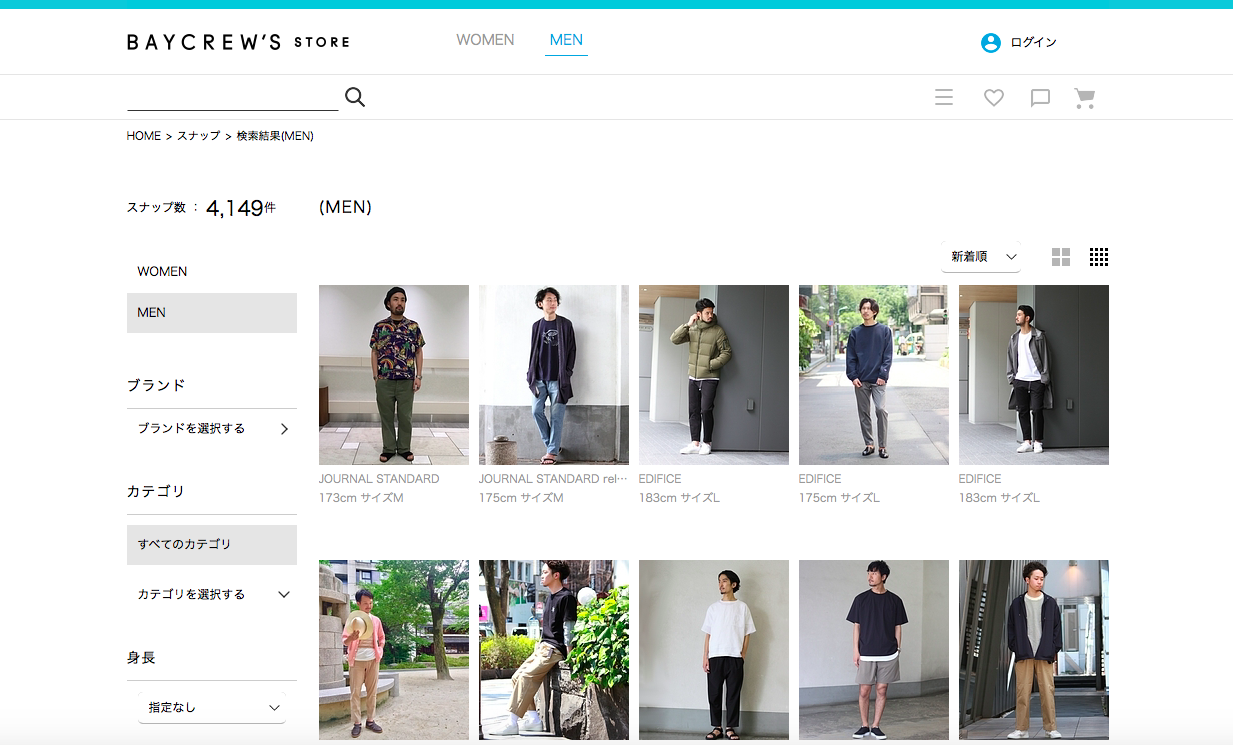The width and height of the screenshot is (1233, 745).
Task: Select MEN in the sidebar filter
Action: tap(212, 312)
